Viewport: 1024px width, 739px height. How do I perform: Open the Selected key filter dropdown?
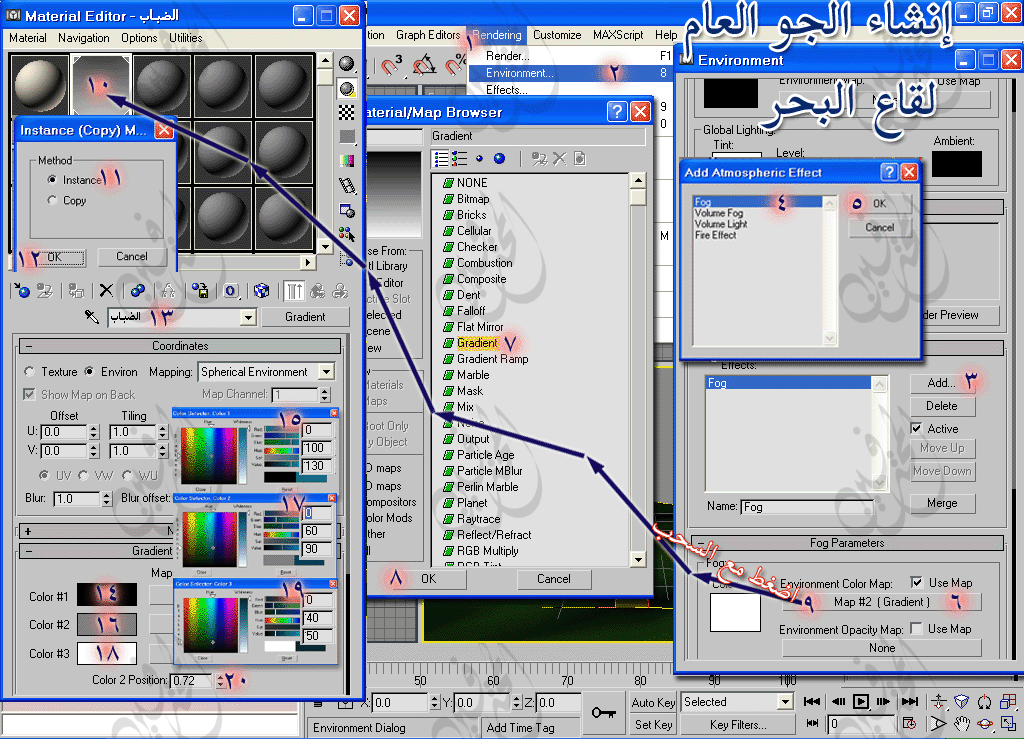[785, 702]
